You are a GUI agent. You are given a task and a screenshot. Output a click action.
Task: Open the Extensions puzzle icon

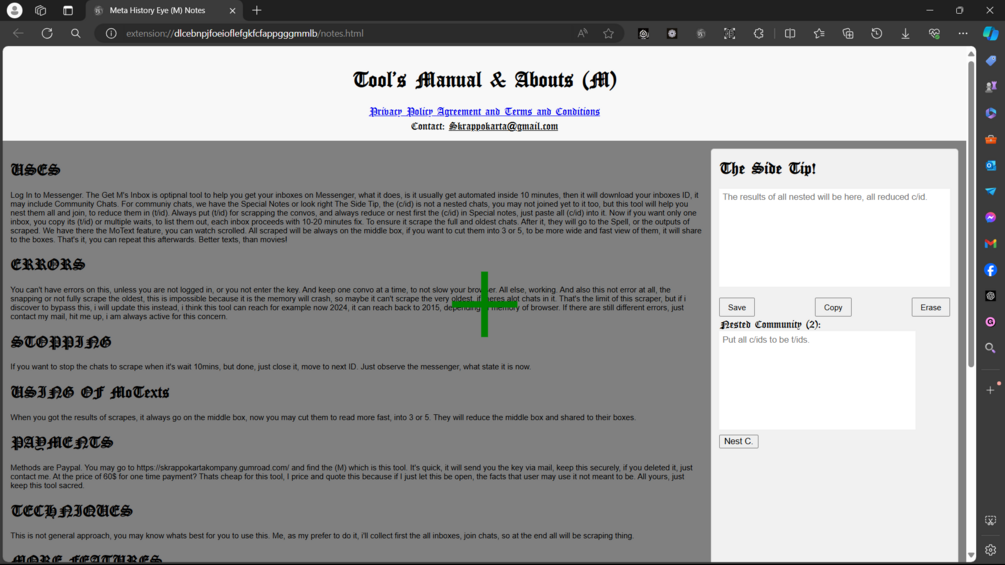click(758, 33)
